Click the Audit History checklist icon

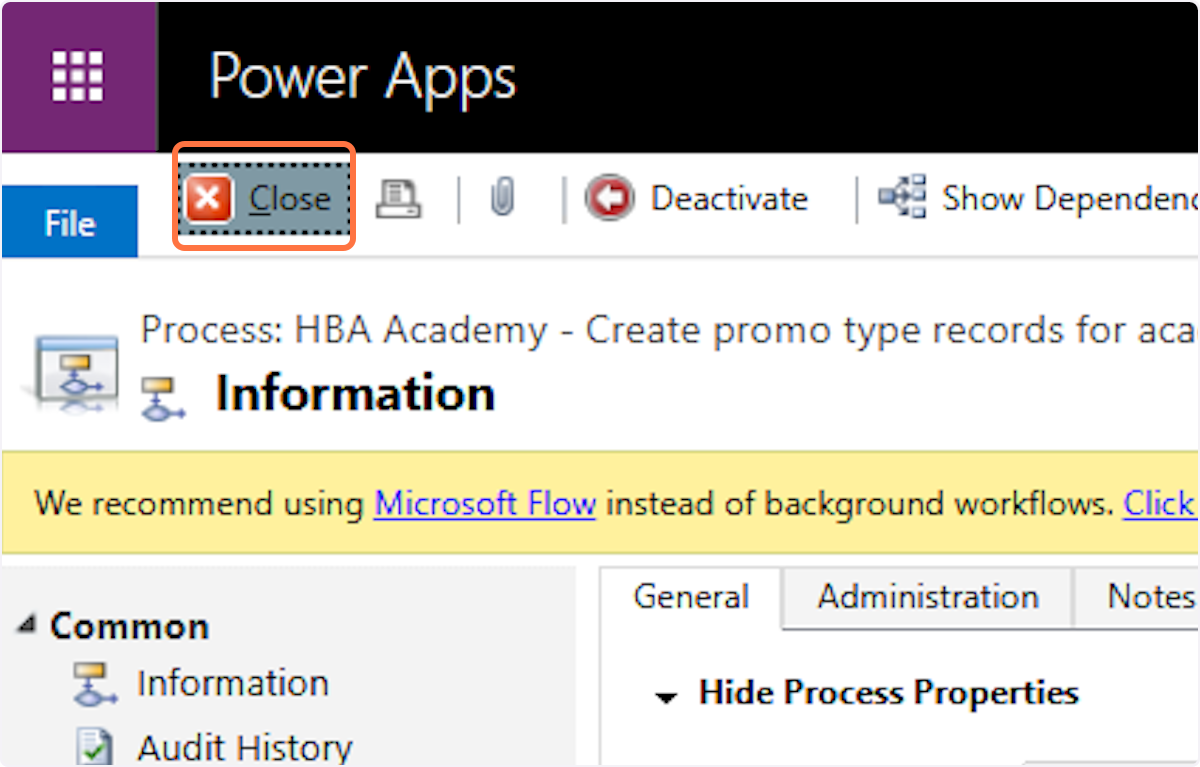tap(95, 747)
